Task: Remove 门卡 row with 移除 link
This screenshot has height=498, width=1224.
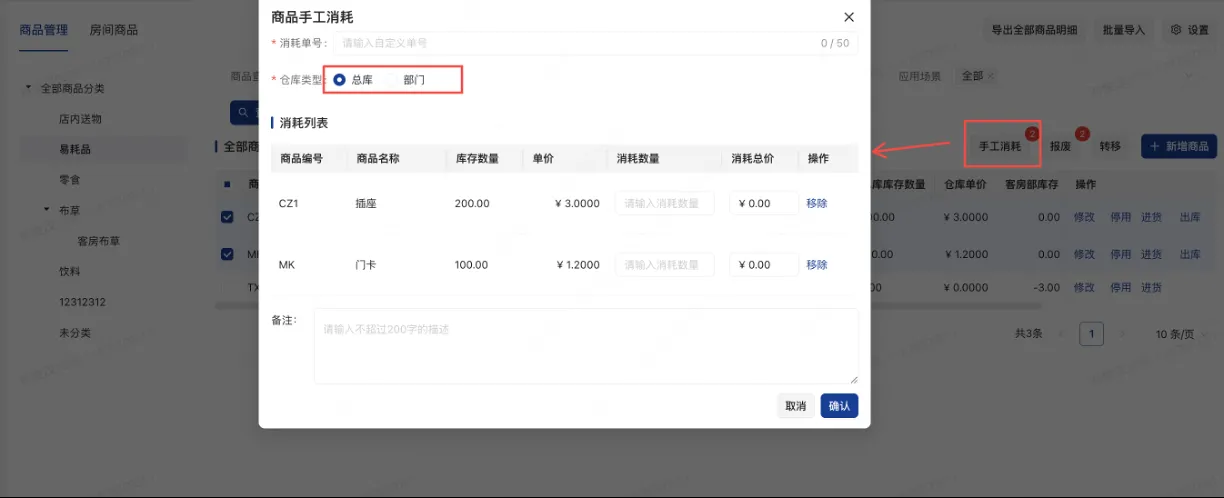Action: 817,265
